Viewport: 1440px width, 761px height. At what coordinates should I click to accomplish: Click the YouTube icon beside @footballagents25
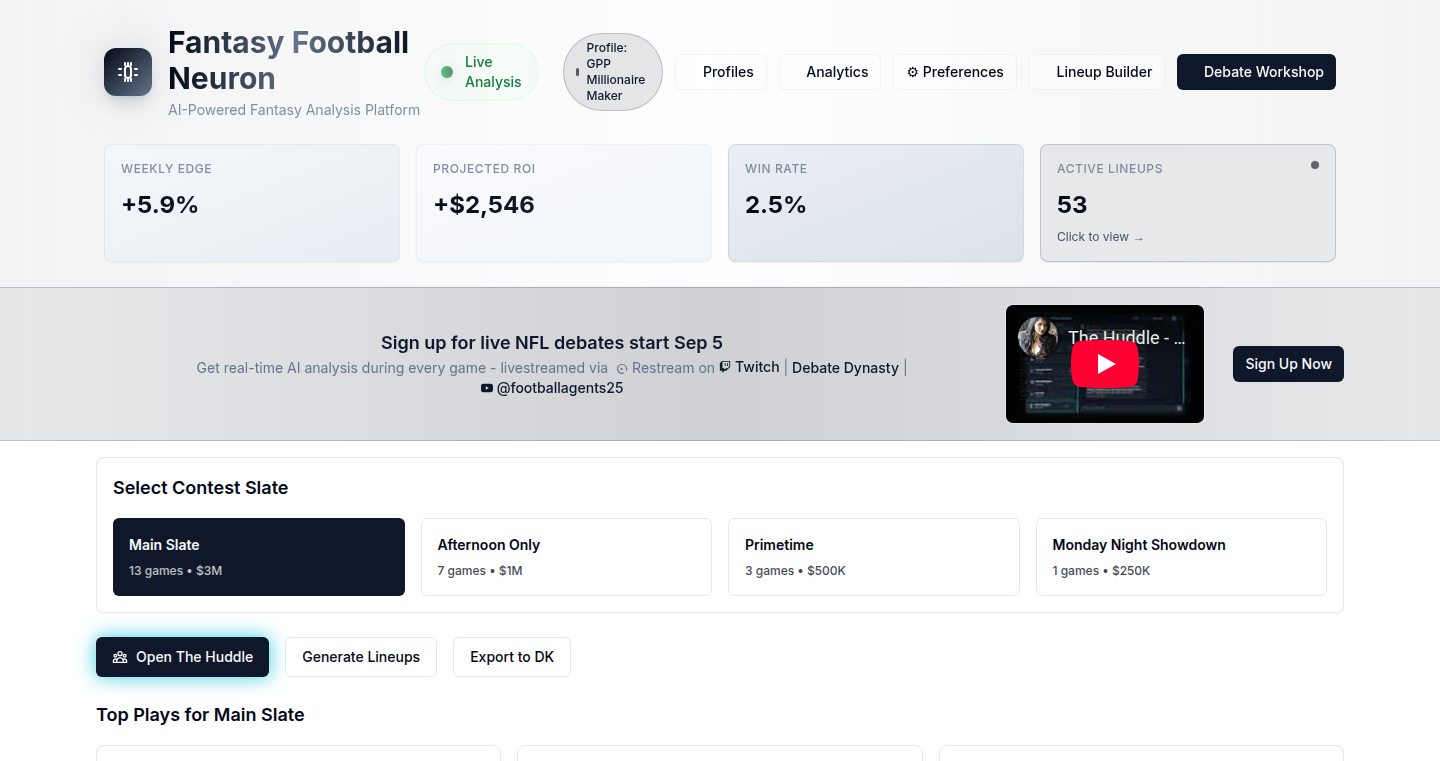pos(486,388)
